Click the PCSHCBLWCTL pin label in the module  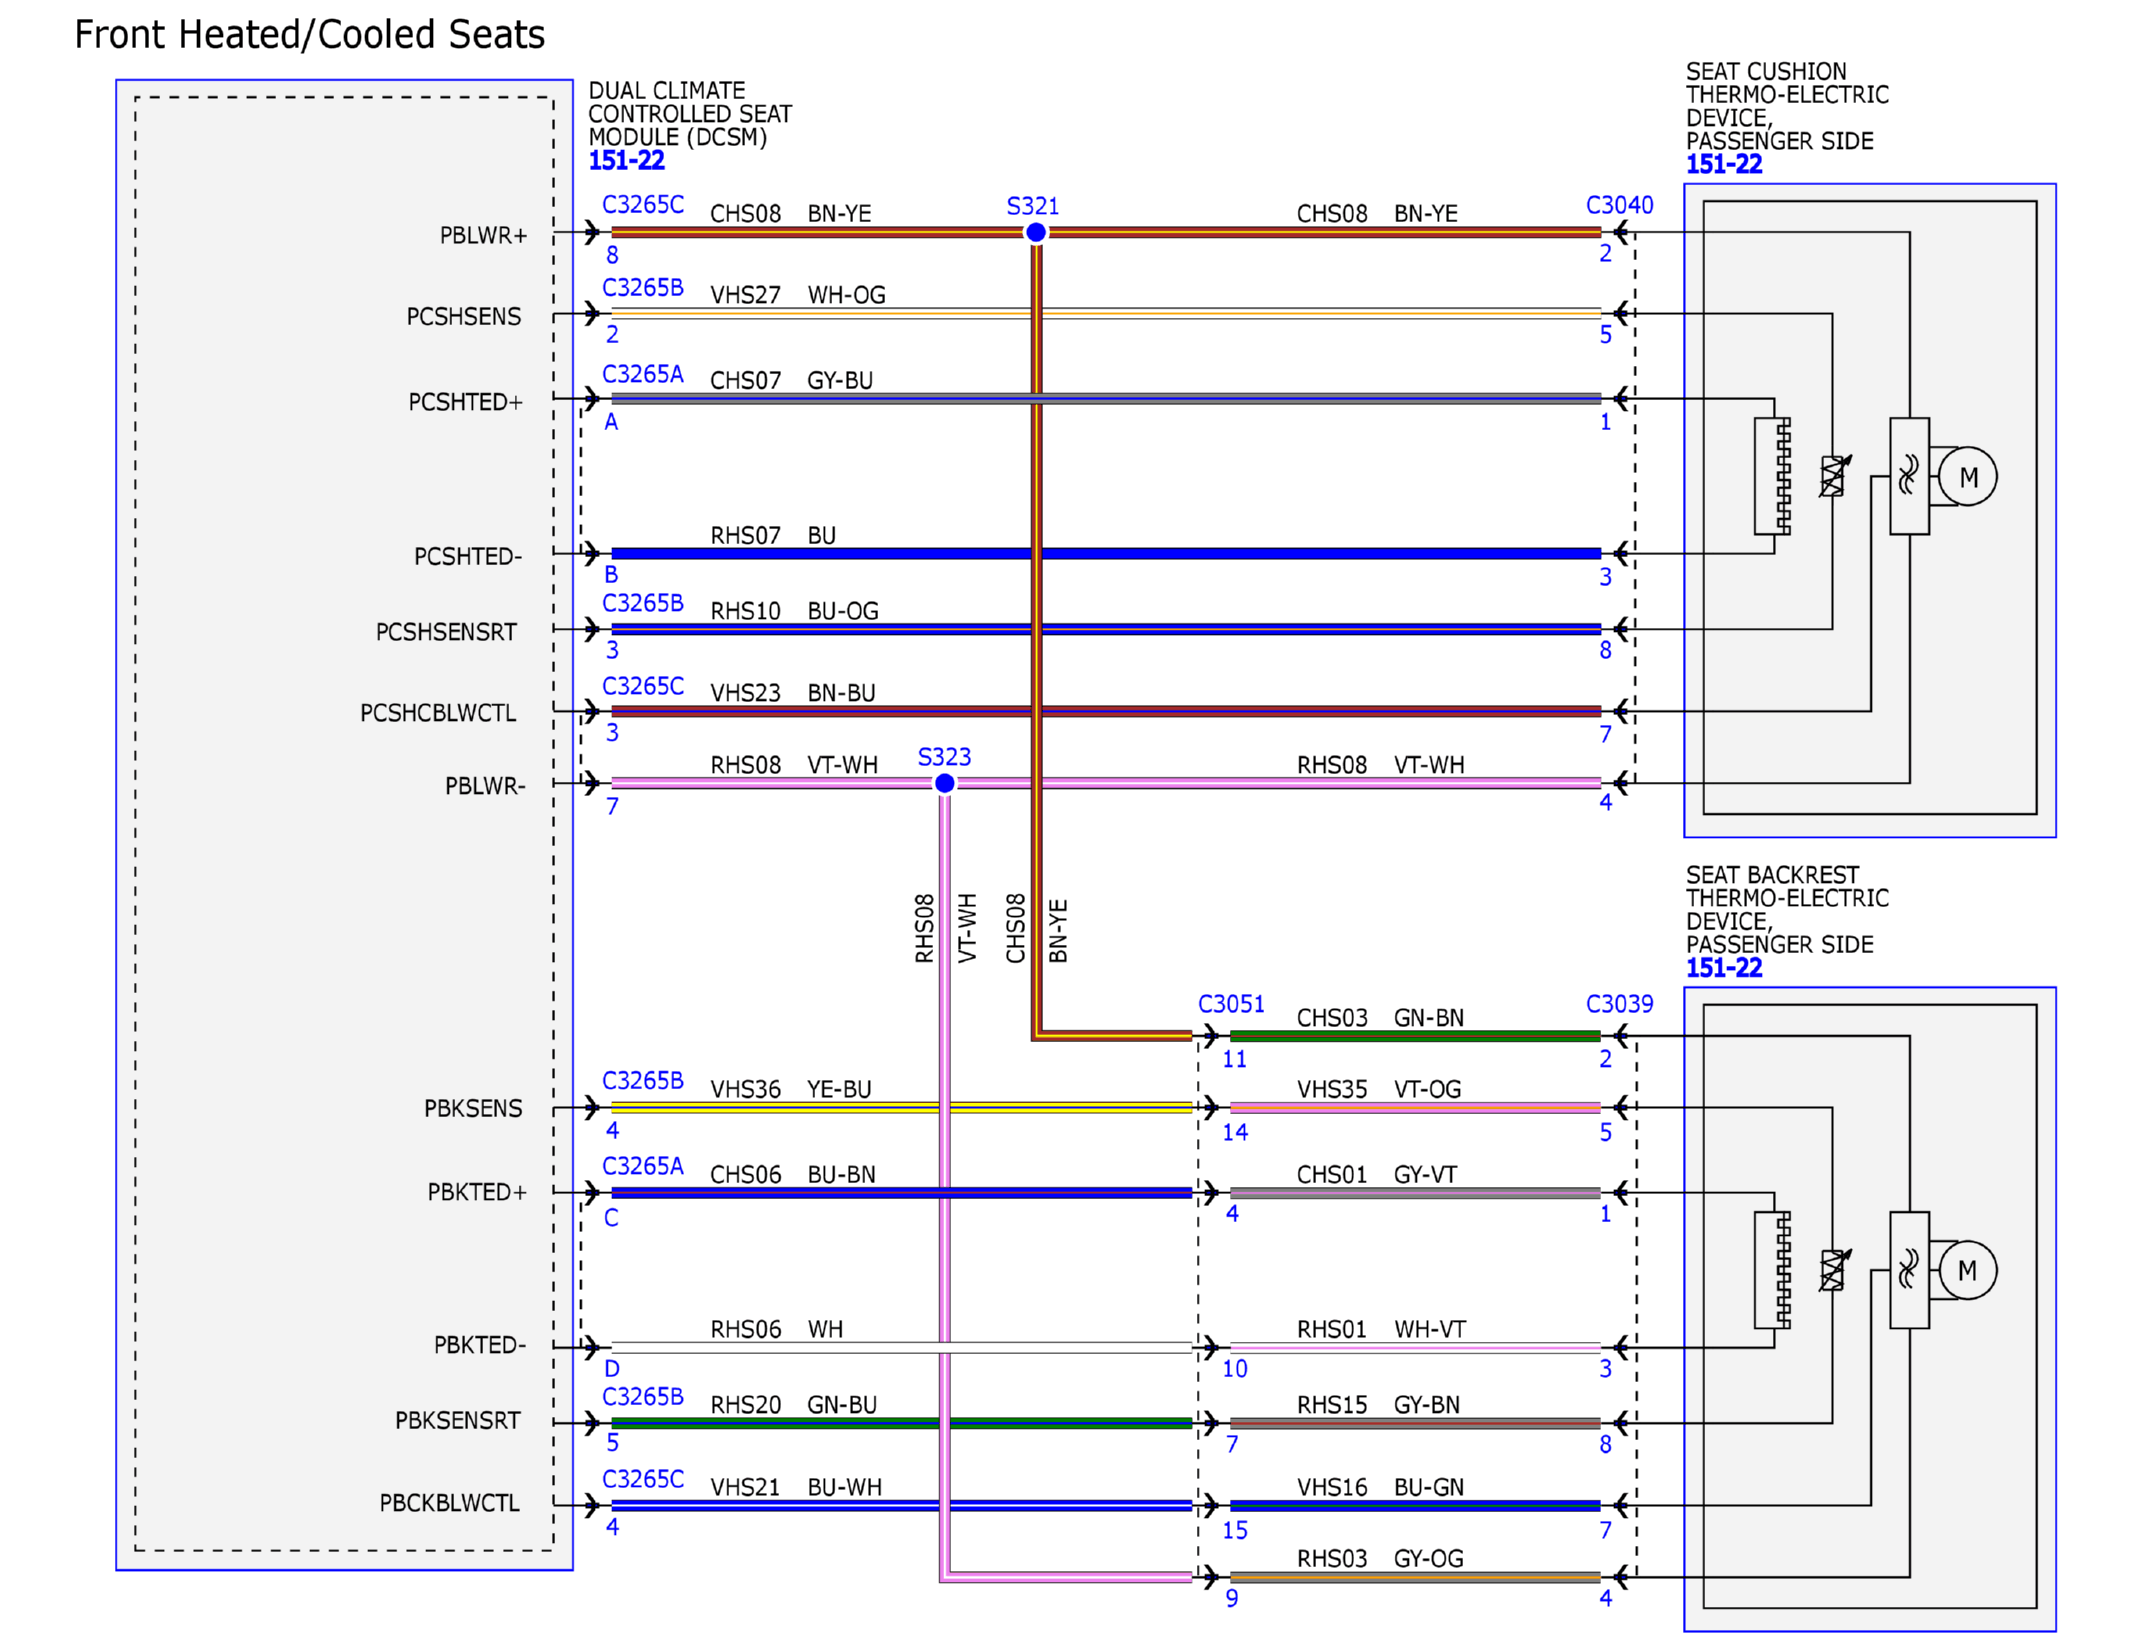[438, 713]
